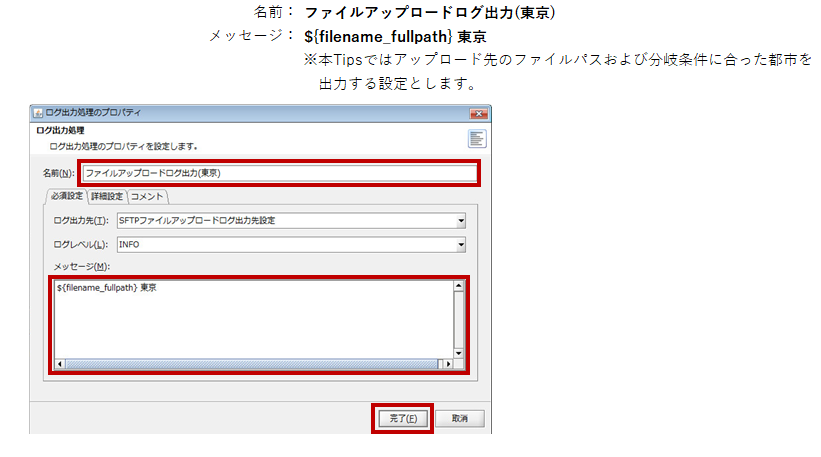Image resolution: width=821 pixels, height=457 pixels.
Task: Click heading ファイルアップロードログ出力(東京) above dialog
Action: pos(429,13)
